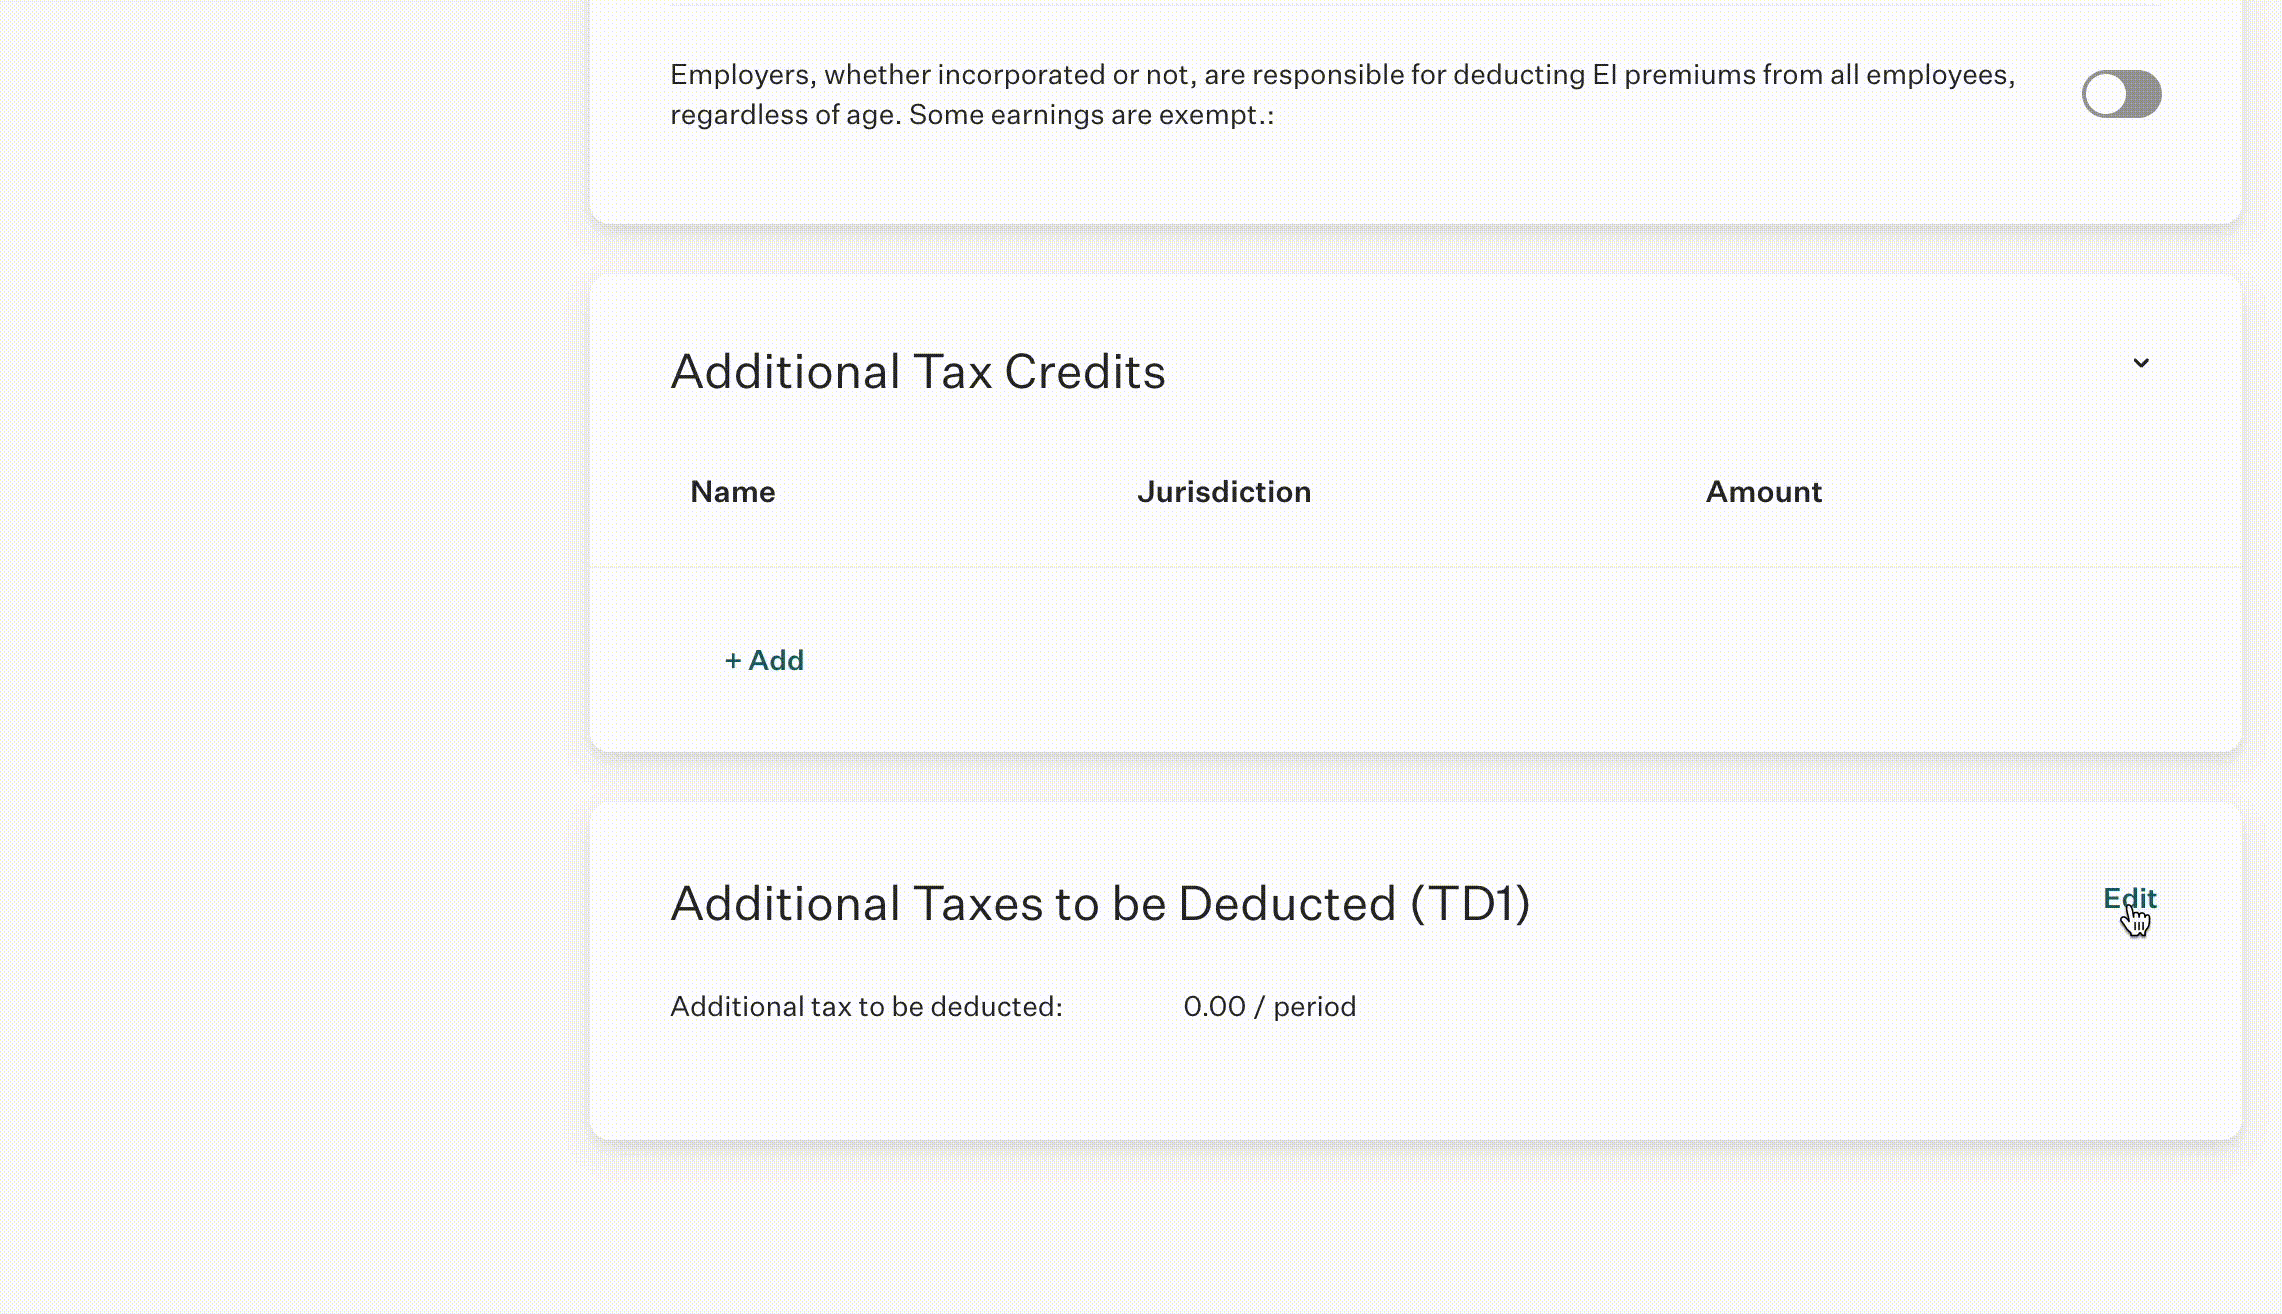This screenshot has width=2282, height=1314.
Task: Click the EI premiums employer description text
Action: tap(1342, 94)
